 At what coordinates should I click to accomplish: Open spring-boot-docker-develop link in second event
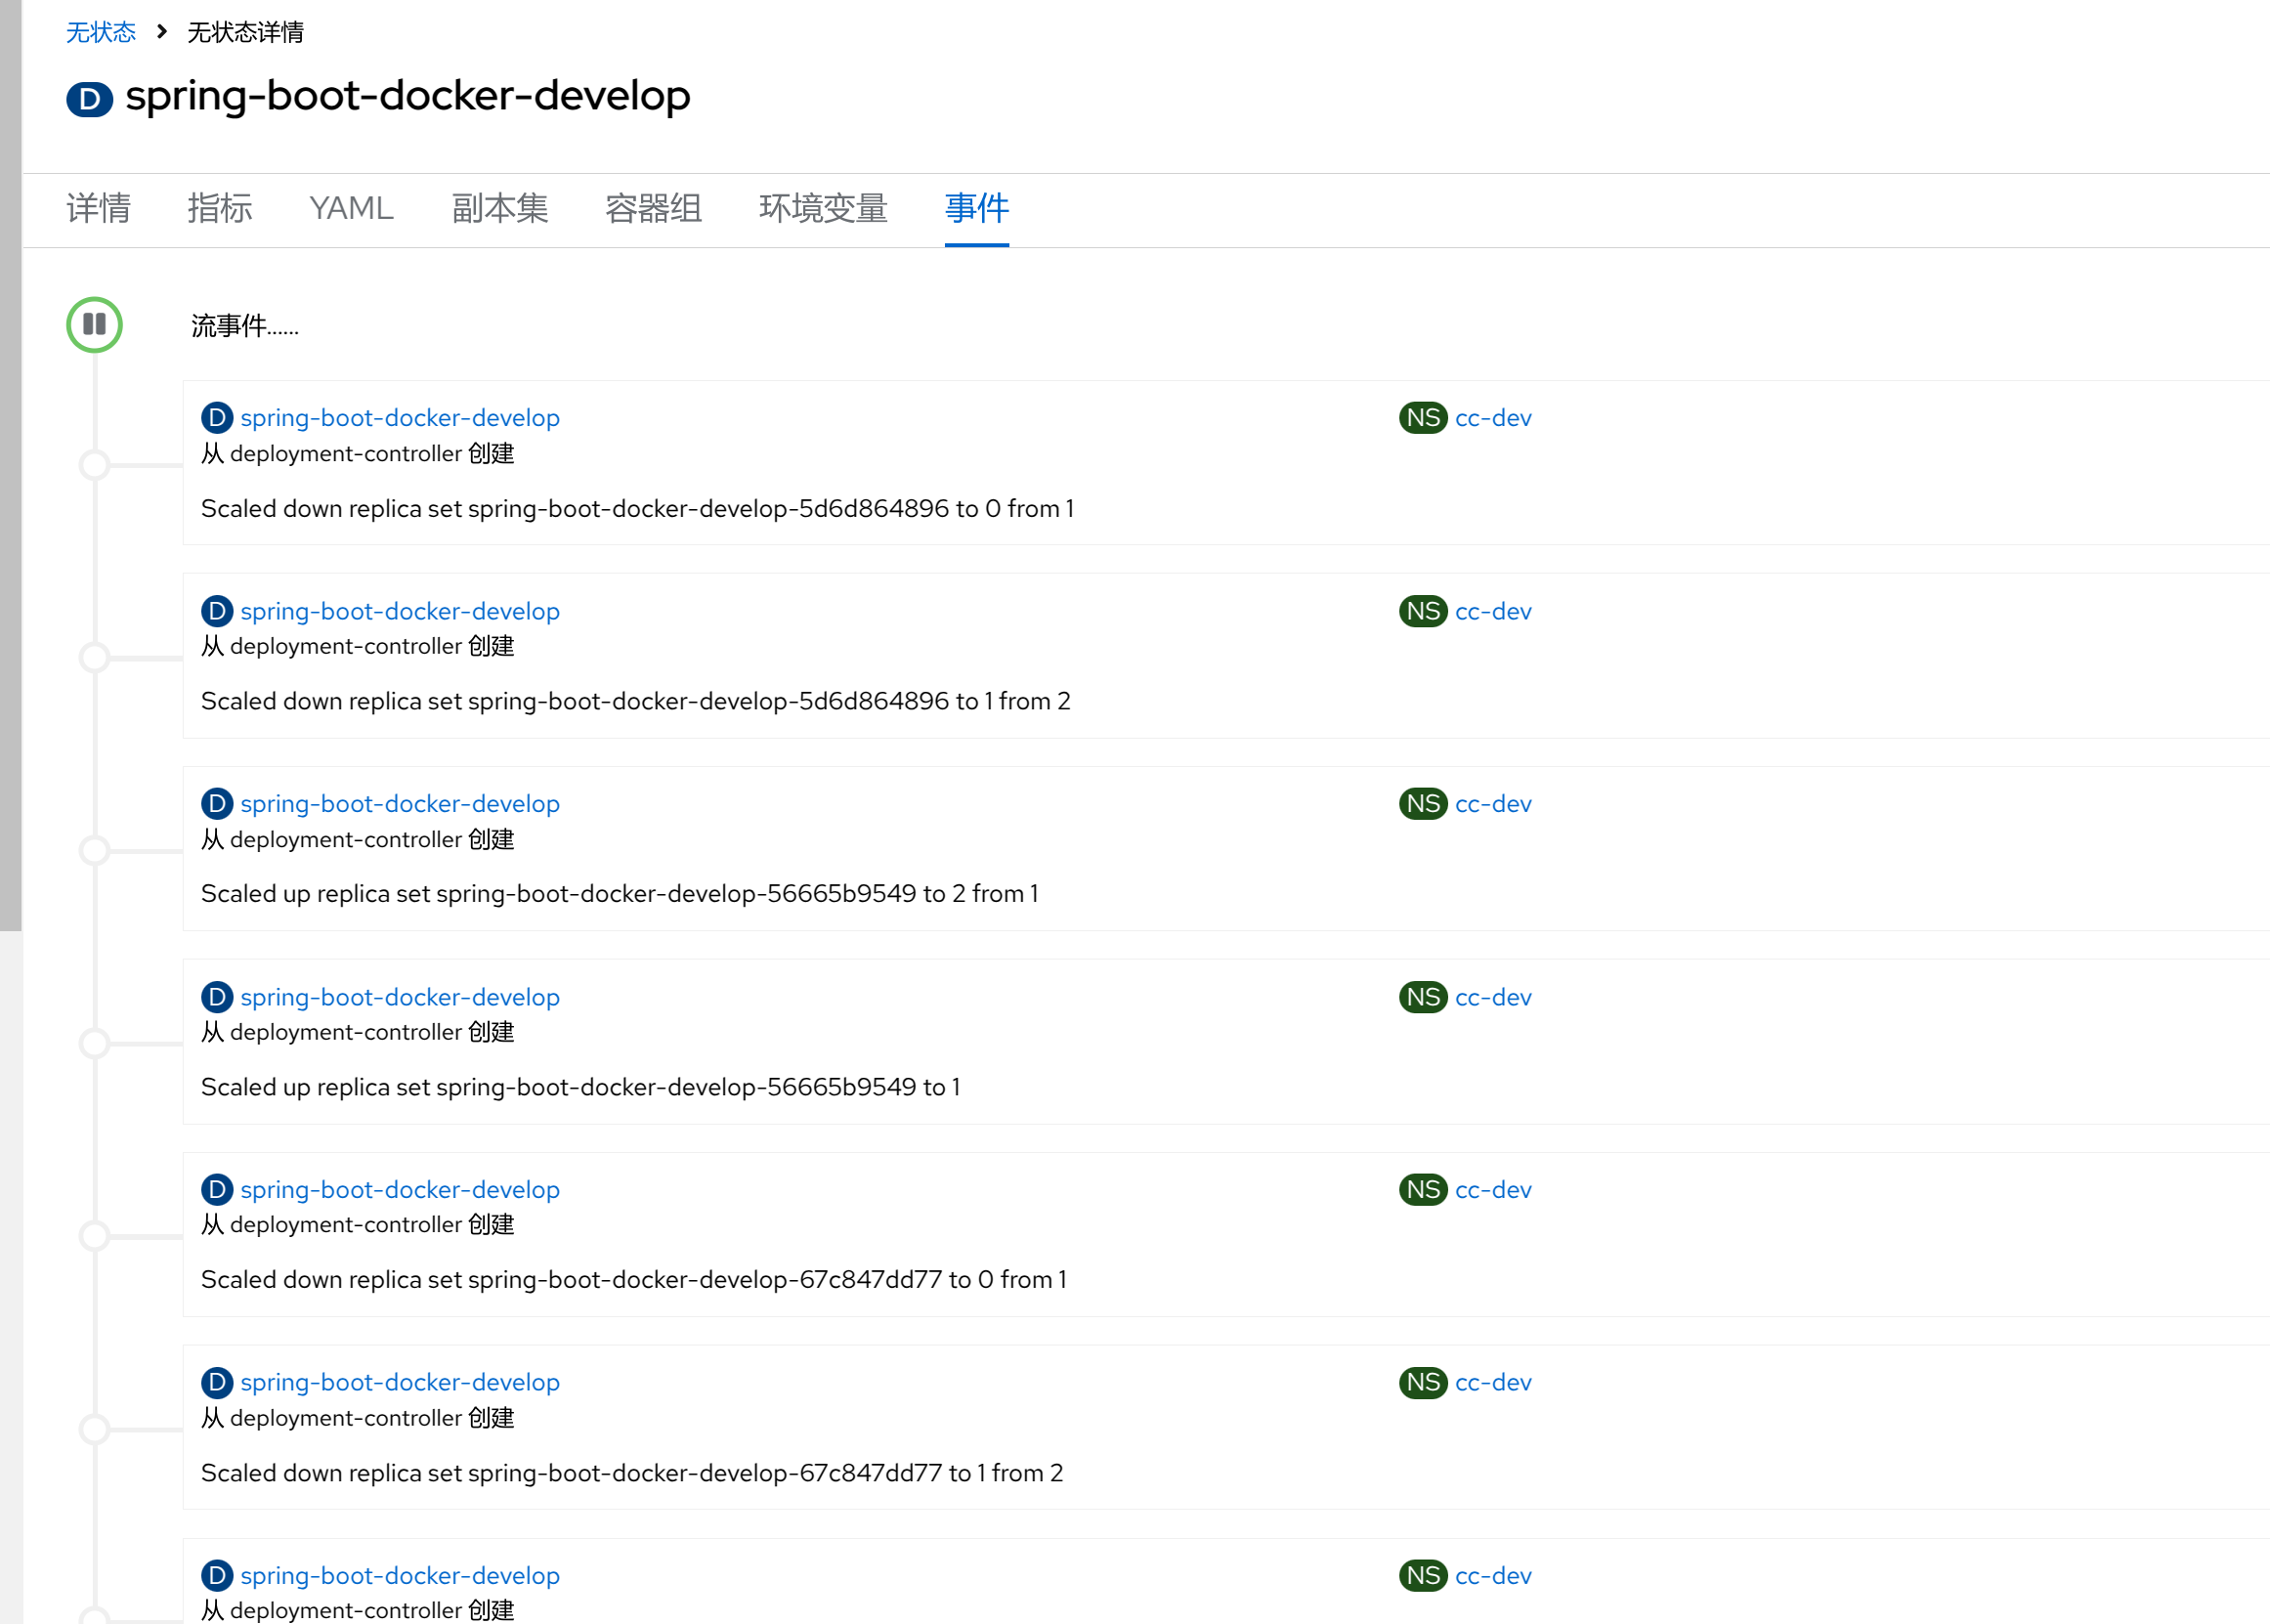click(x=399, y=611)
